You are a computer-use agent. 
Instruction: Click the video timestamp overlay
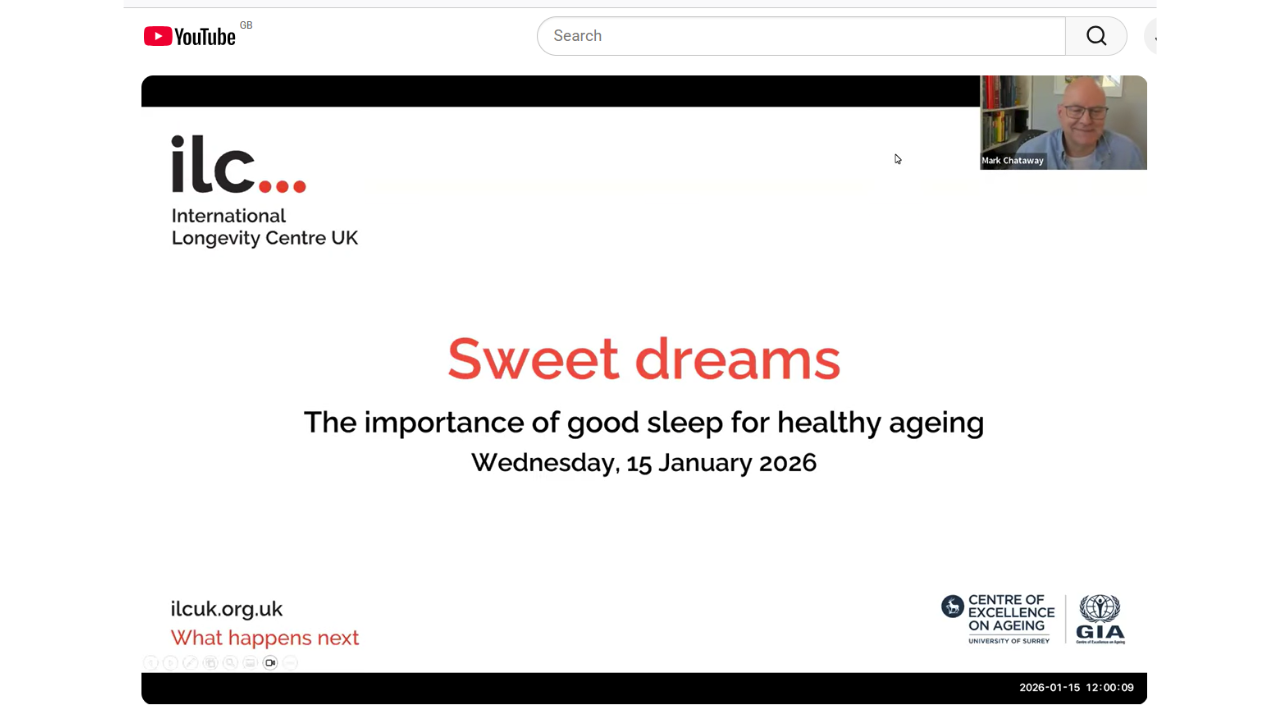coord(1076,687)
